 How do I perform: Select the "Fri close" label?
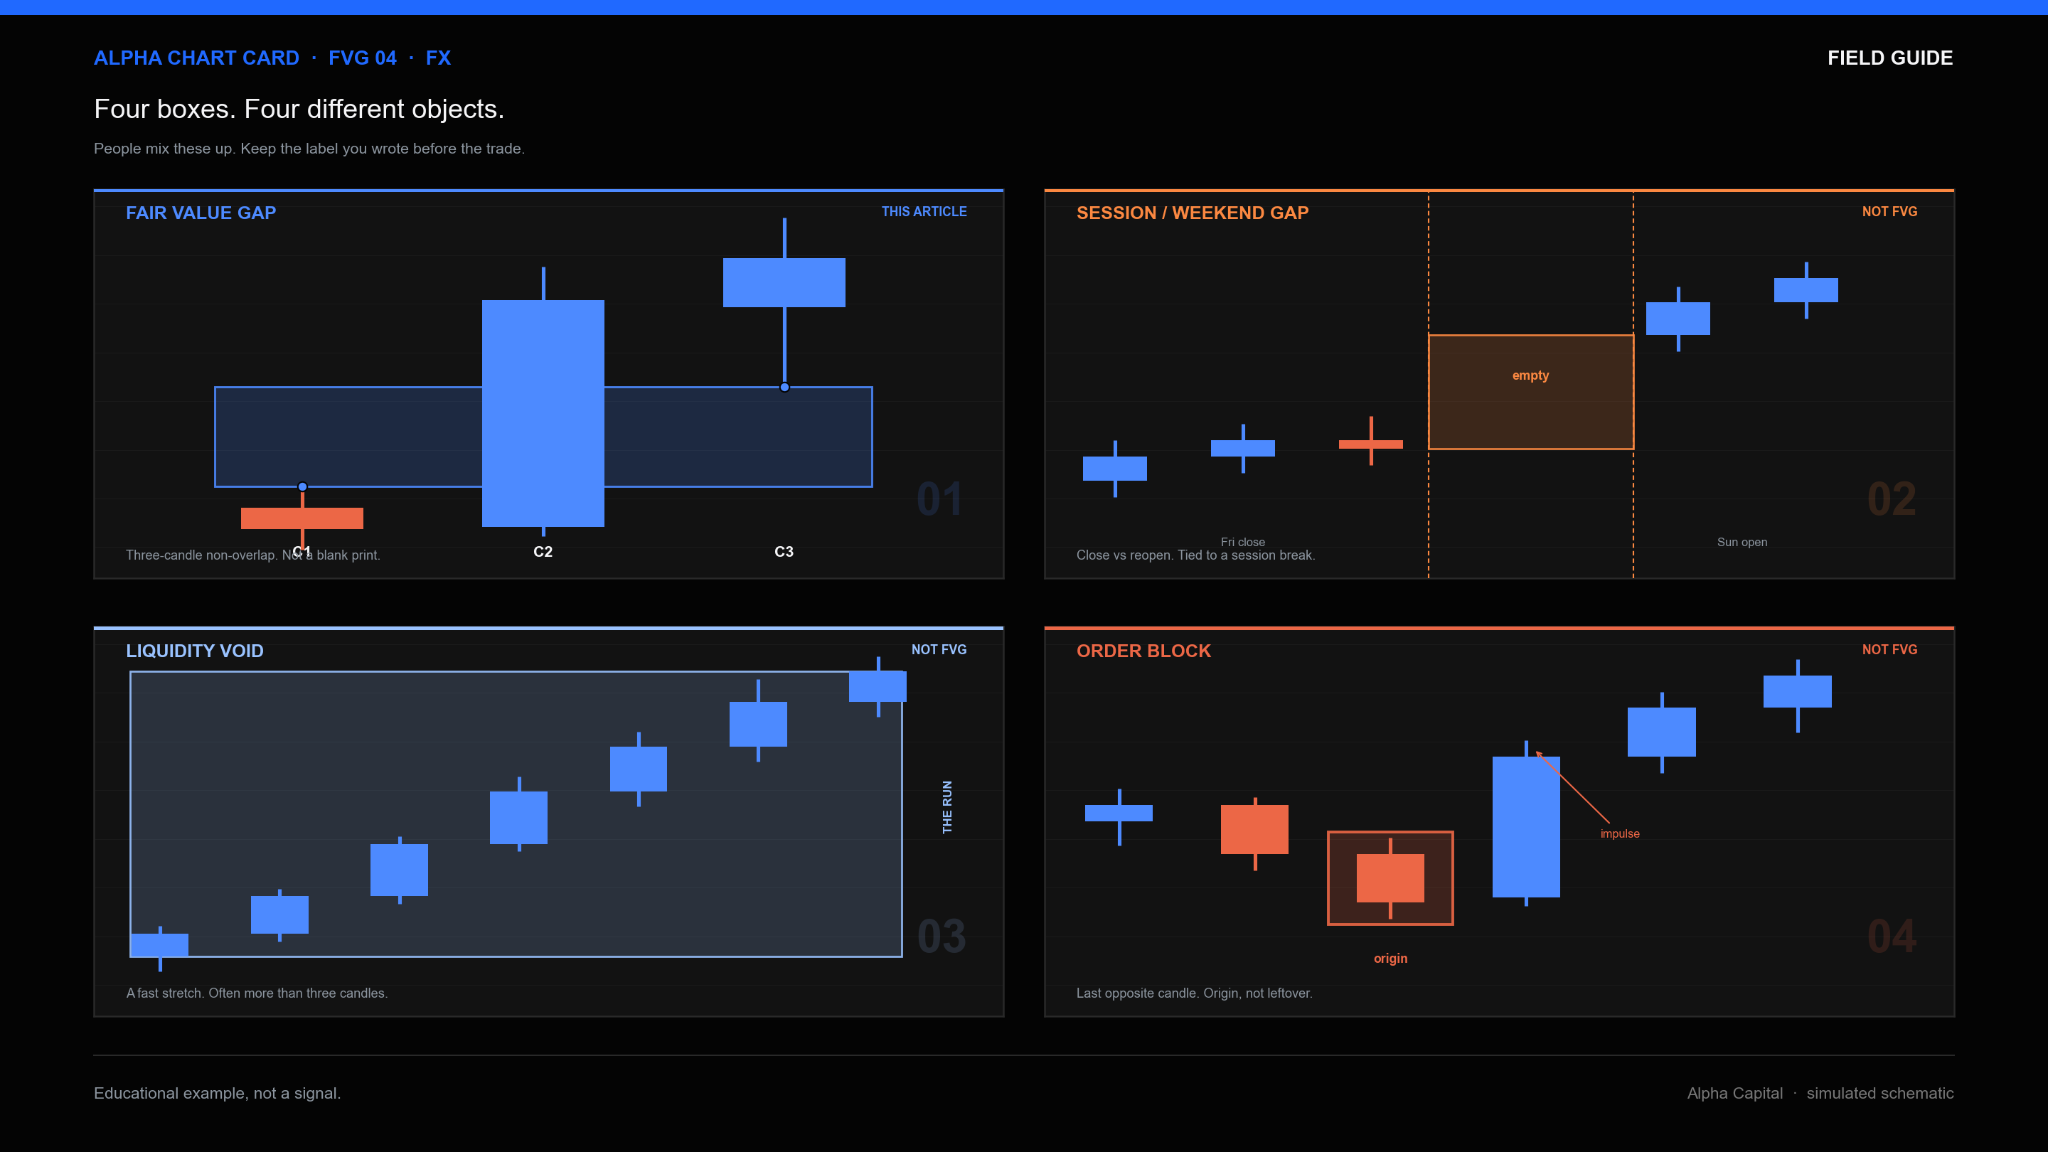(1243, 542)
